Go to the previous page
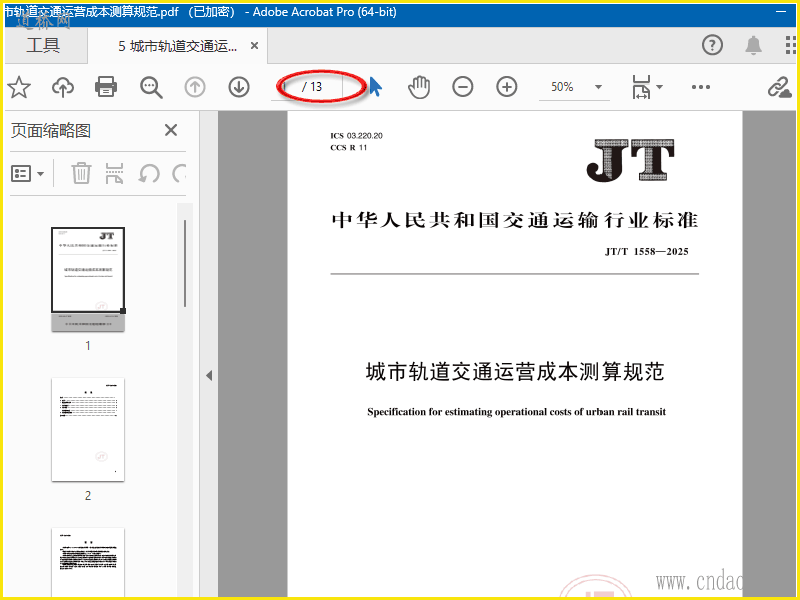 tap(195, 87)
